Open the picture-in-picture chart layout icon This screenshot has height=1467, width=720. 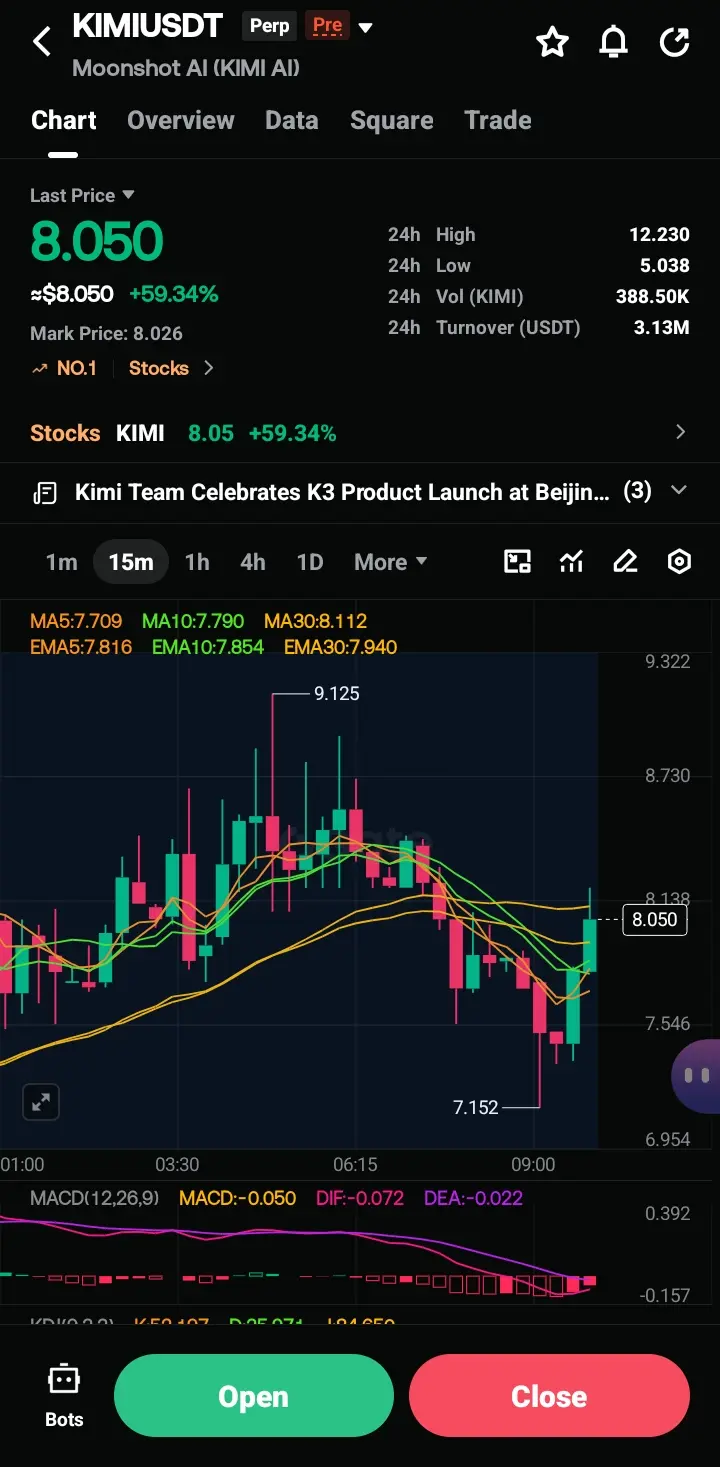coord(517,562)
